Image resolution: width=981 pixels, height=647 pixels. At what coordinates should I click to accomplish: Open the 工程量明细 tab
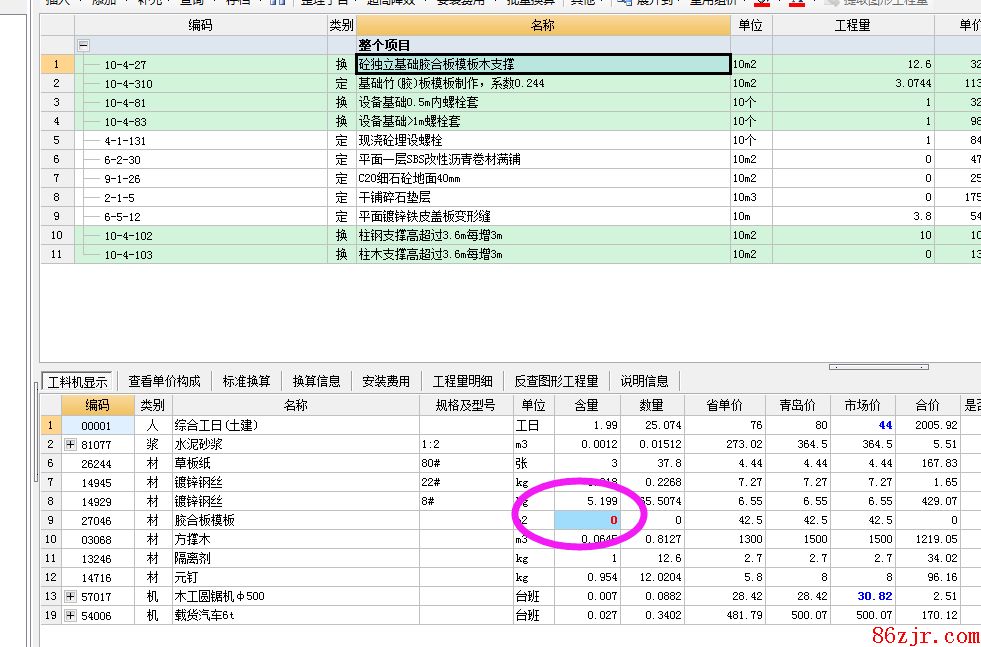click(x=462, y=381)
